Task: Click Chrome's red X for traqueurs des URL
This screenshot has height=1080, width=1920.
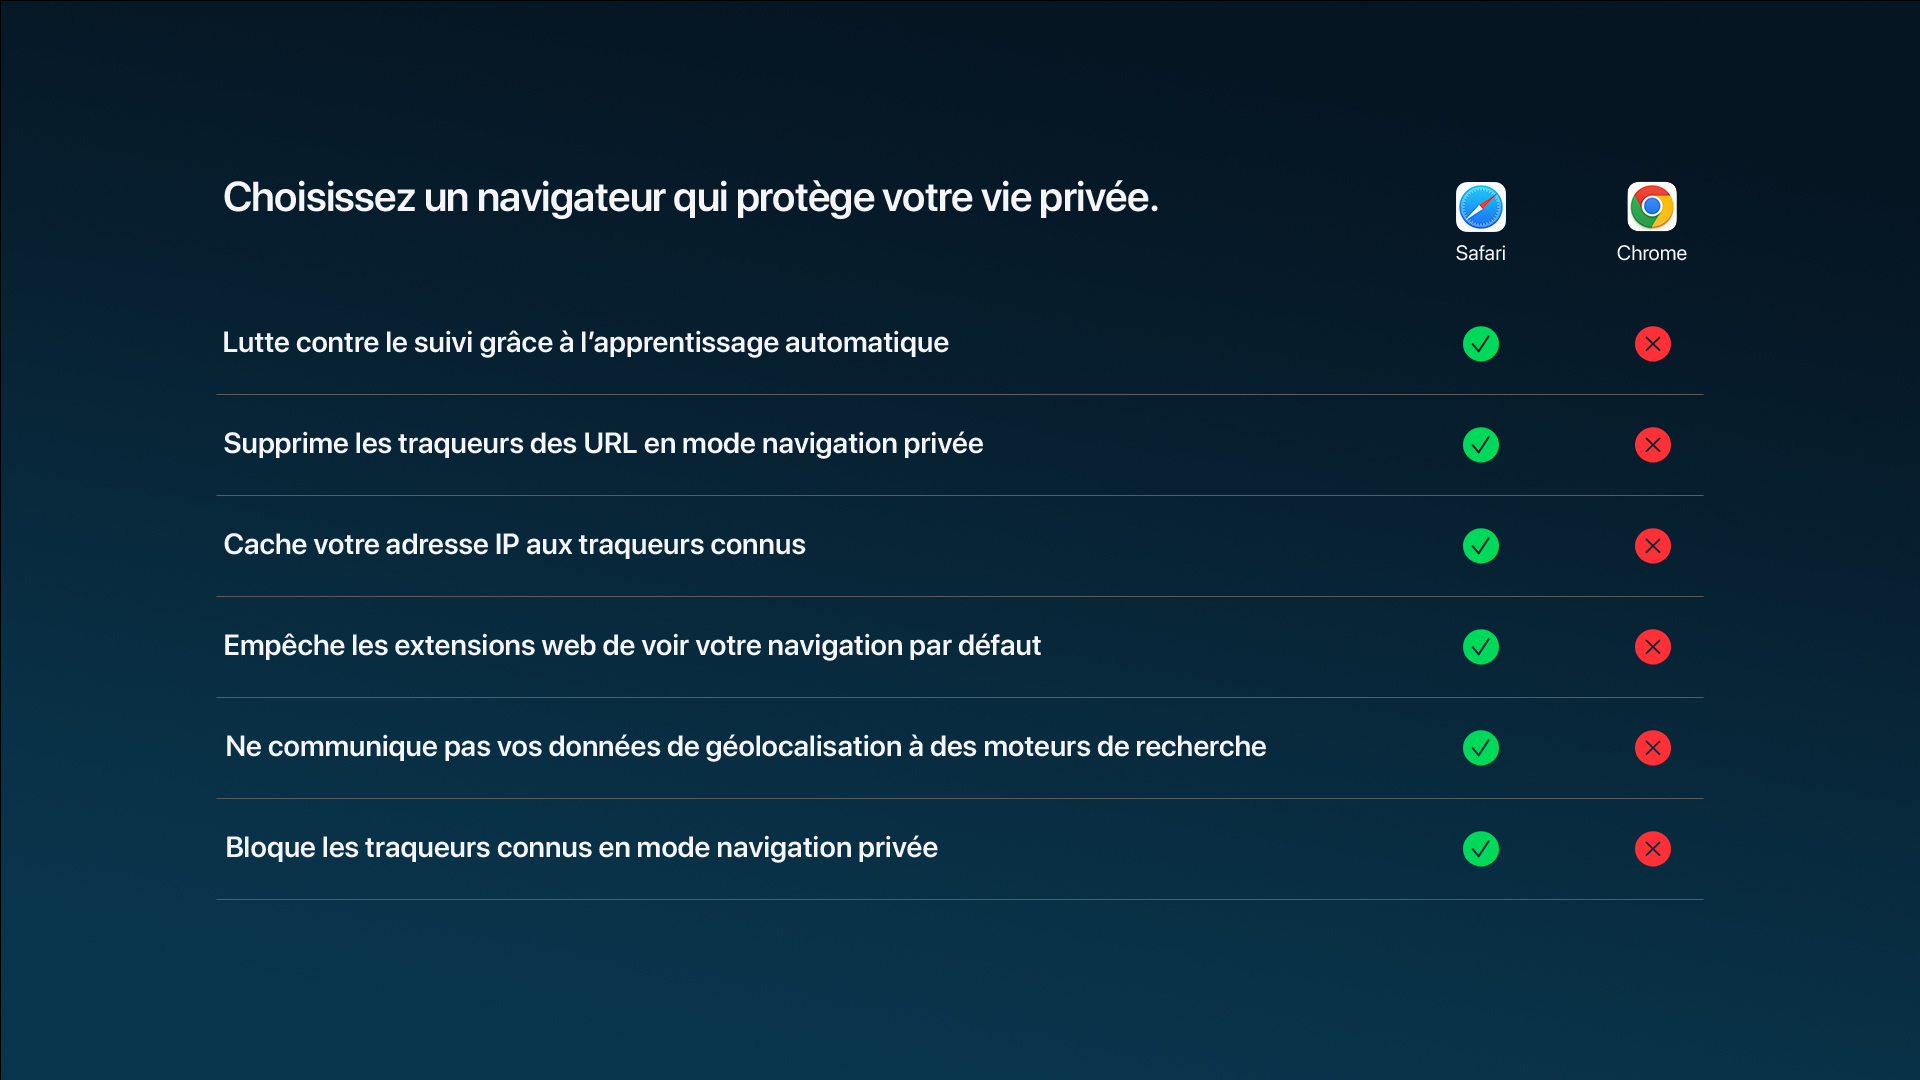Action: tap(1653, 445)
